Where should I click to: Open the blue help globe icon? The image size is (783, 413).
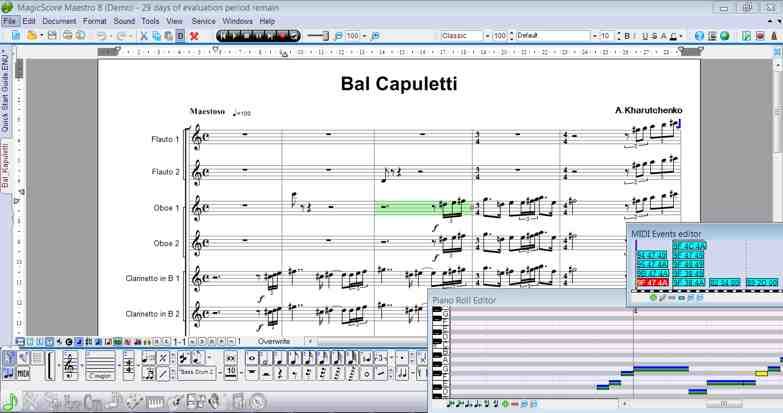click(699, 36)
